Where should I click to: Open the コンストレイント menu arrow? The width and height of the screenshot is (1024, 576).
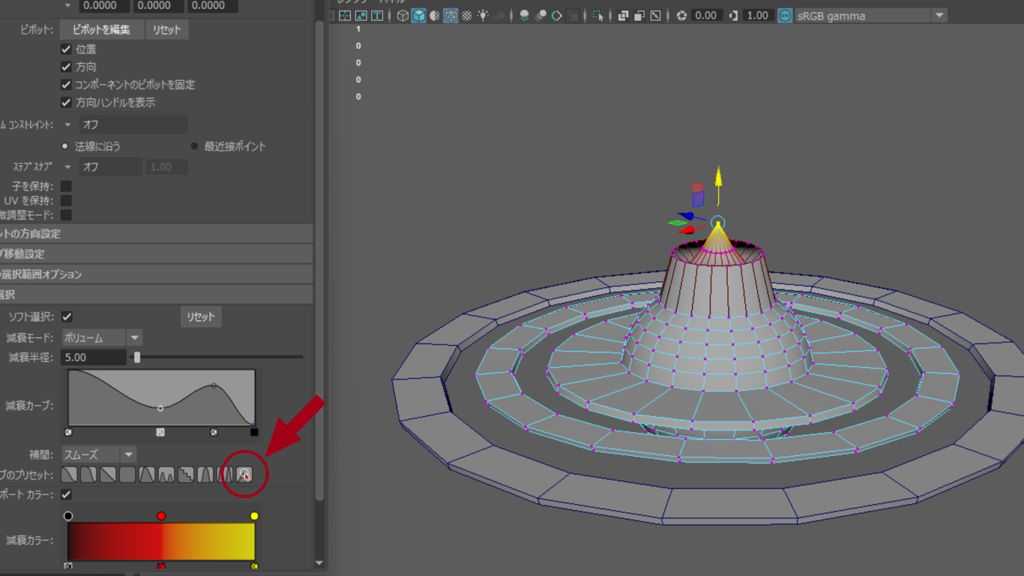pyautogui.click(x=67, y=124)
